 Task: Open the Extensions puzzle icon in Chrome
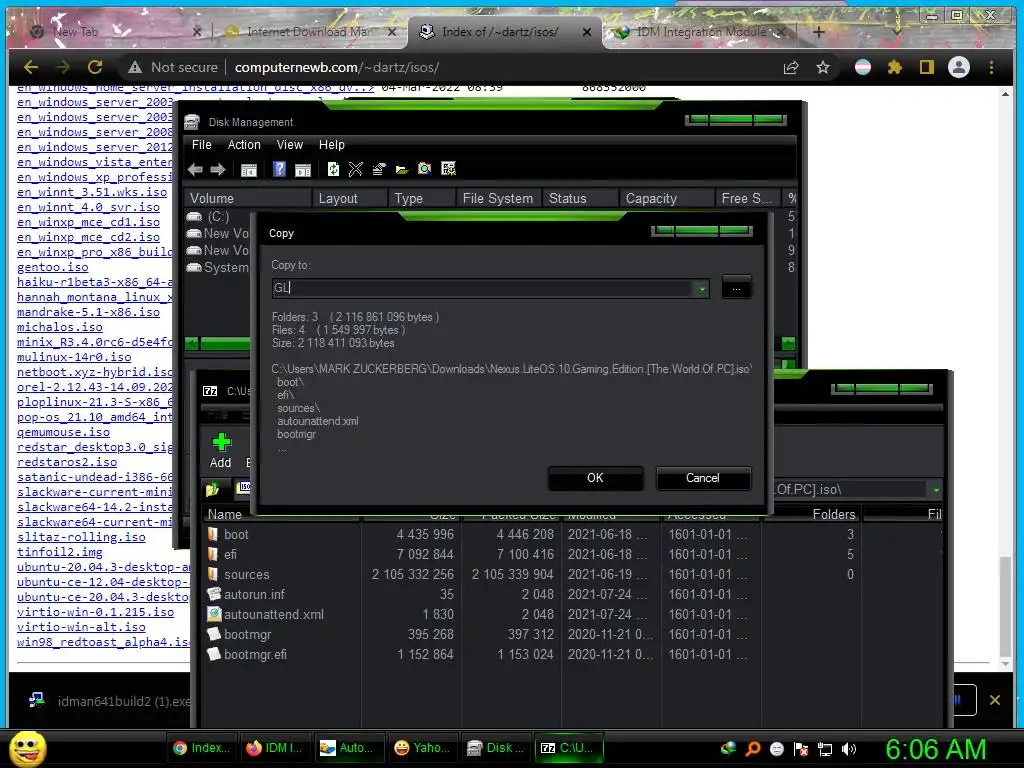895,67
